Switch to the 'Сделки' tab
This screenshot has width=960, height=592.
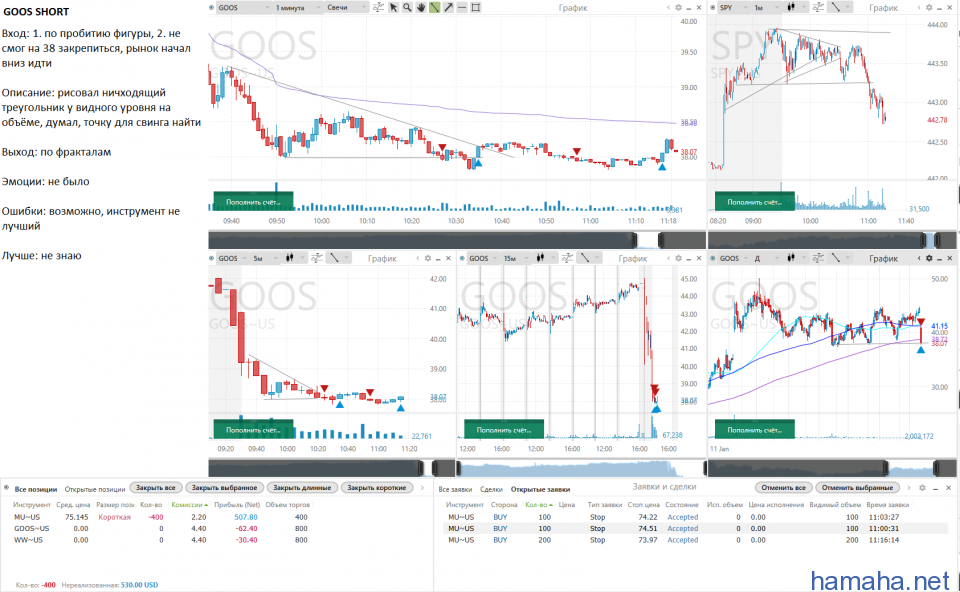click(491, 489)
